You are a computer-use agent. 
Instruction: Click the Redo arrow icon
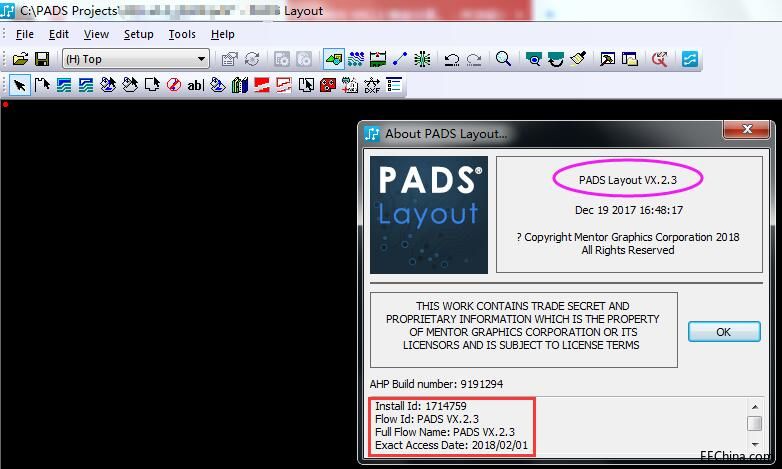click(x=474, y=59)
